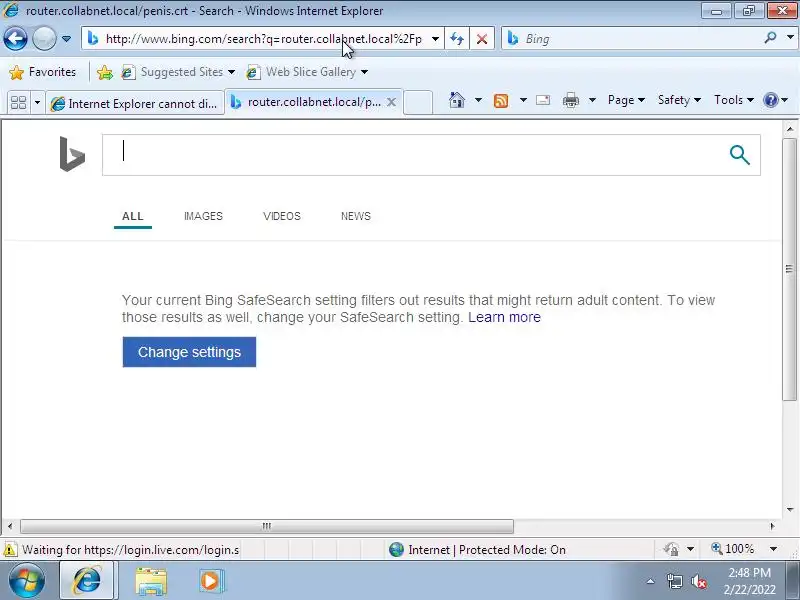
Task: Click the muted volume tray icon
Action: (x=698, y=581)
